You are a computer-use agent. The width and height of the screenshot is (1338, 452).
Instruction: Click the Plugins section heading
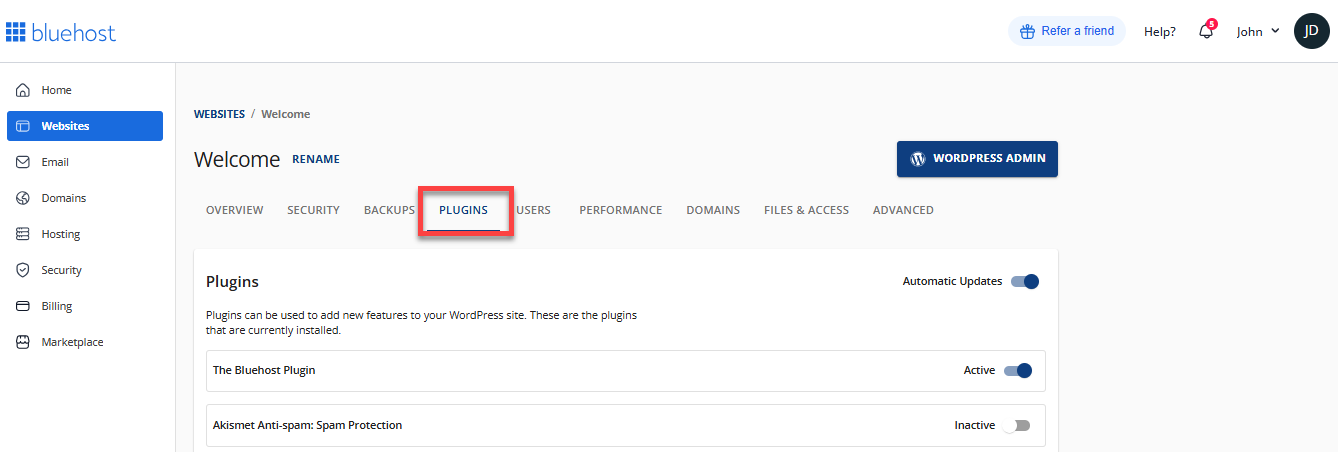pyautogui.click(x=232, y=282)
